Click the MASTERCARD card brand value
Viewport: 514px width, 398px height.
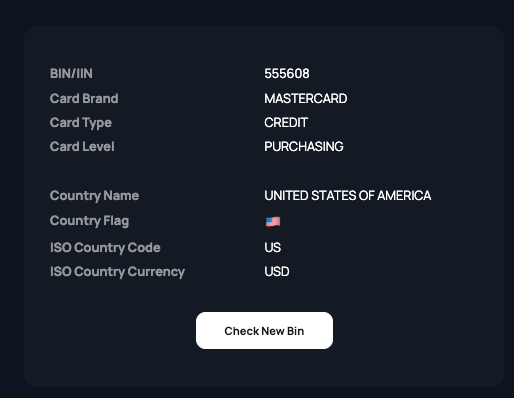pyautogui.click(x=306, y=98)
